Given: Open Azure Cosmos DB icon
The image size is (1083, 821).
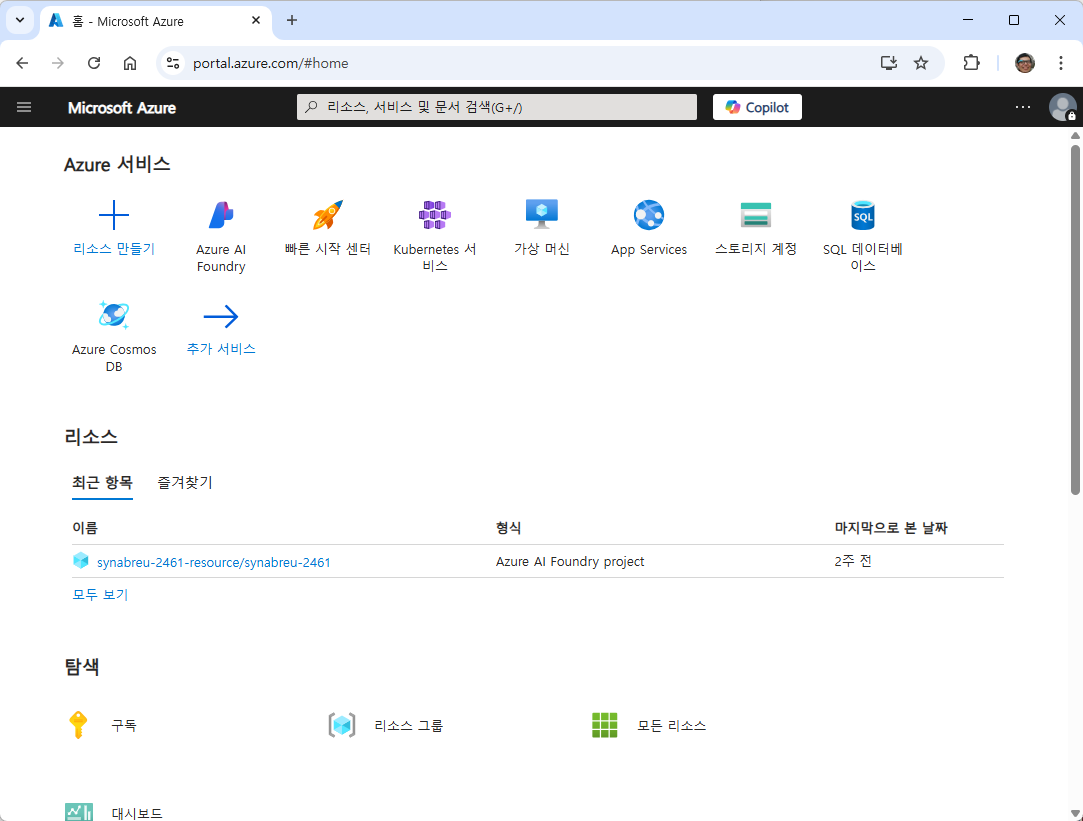Looking at the screenshot, I should click(x=114, y=315).
